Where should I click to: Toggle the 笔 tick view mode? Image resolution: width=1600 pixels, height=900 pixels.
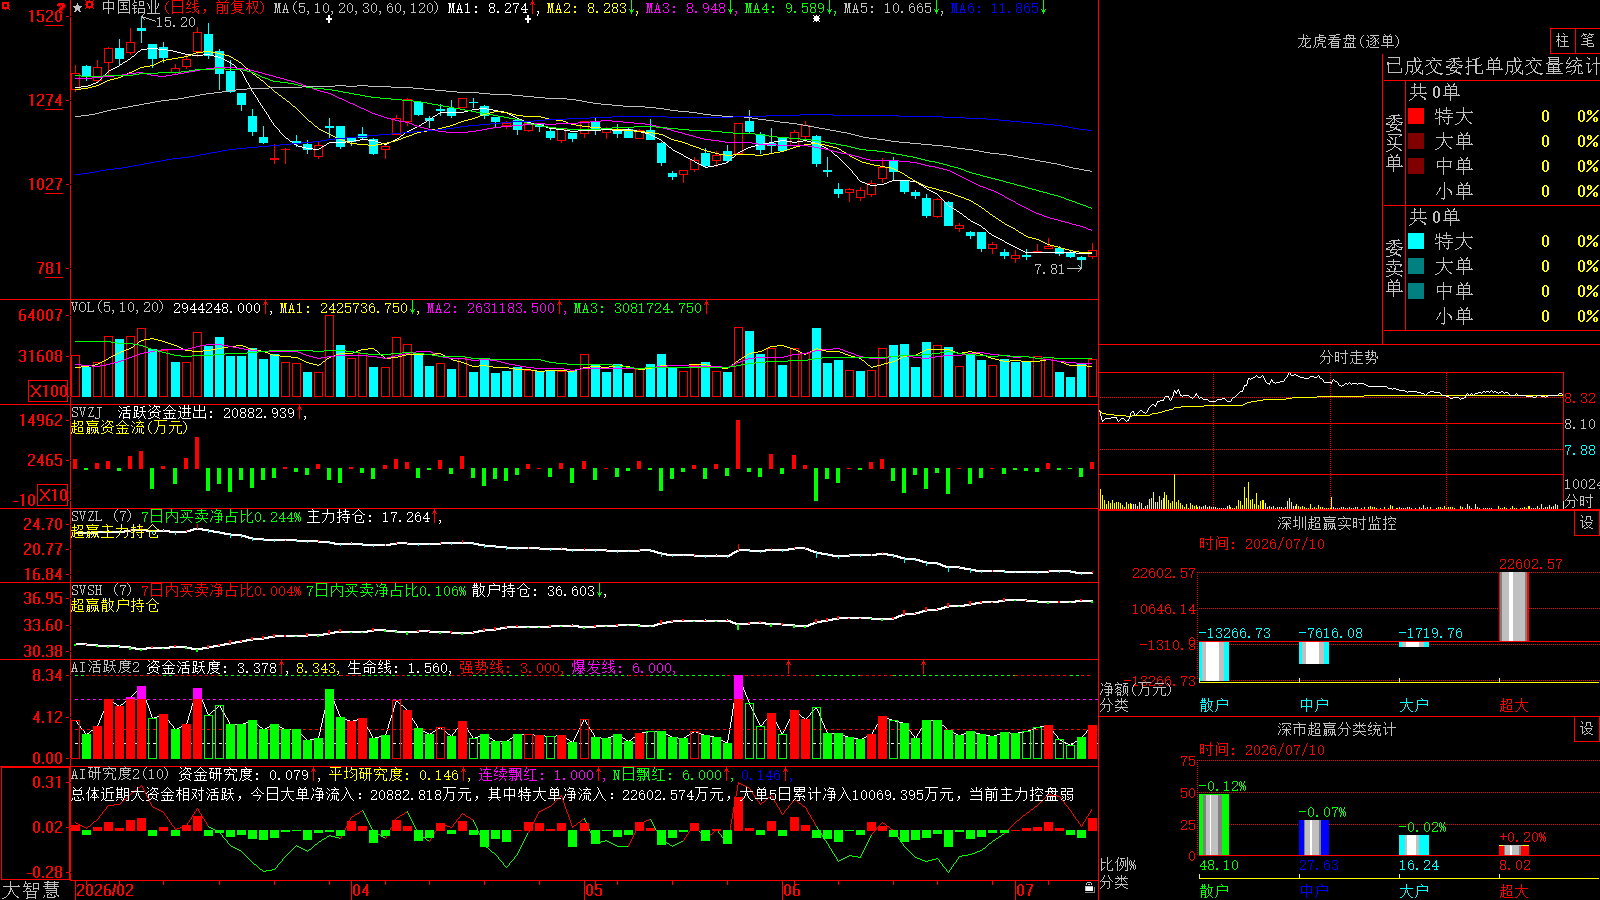tap(1587, 40)
